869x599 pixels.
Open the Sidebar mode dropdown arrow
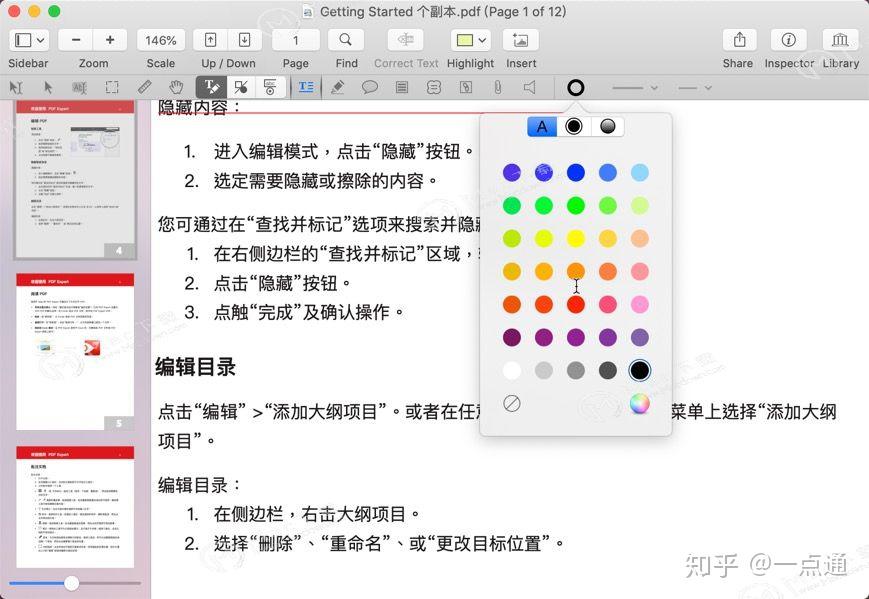tap(40, 40)
